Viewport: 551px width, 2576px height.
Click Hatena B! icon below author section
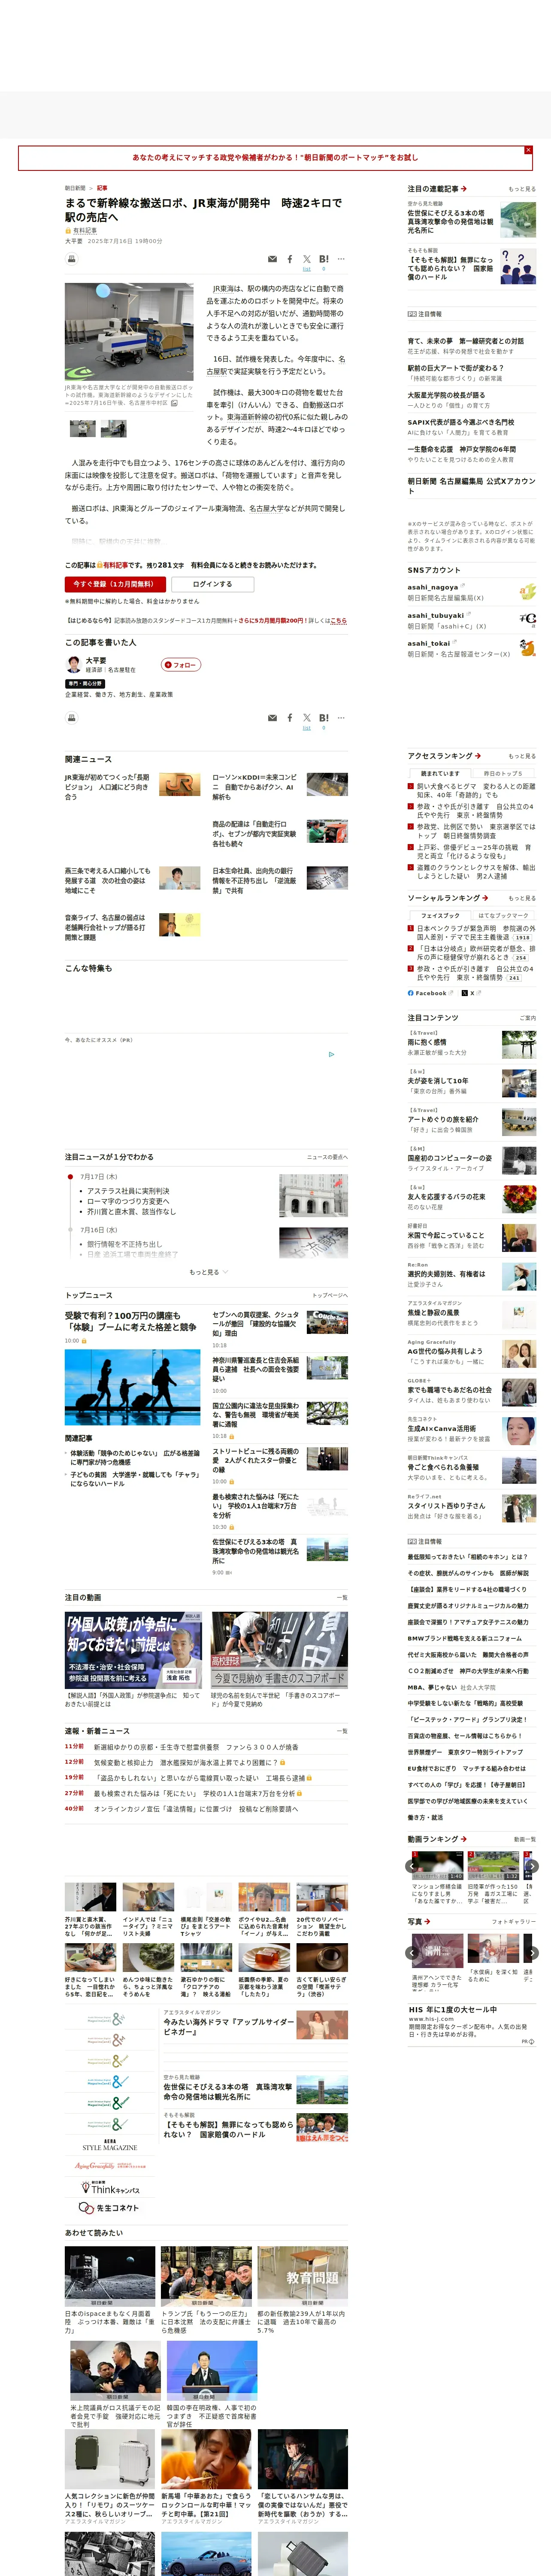coord(324,718)
